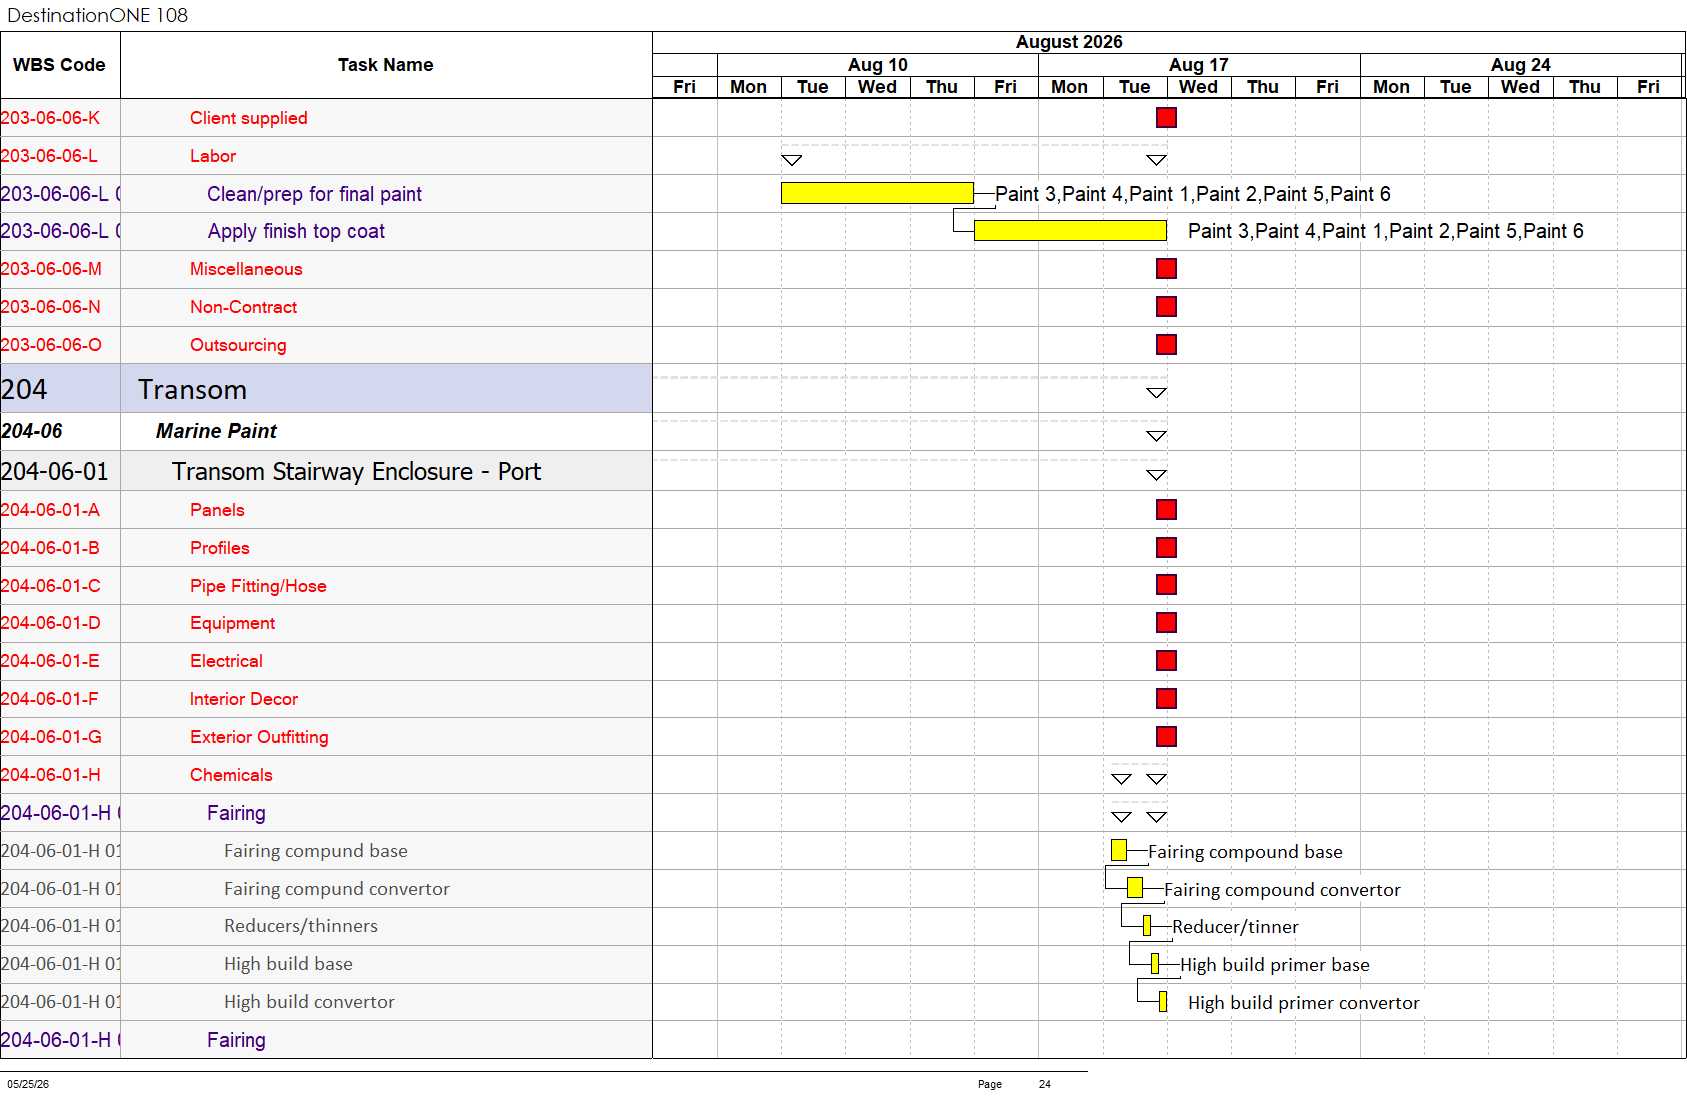Click the Task Name column header
This screenshot has width=1687, height=1097.
[386, 65]
